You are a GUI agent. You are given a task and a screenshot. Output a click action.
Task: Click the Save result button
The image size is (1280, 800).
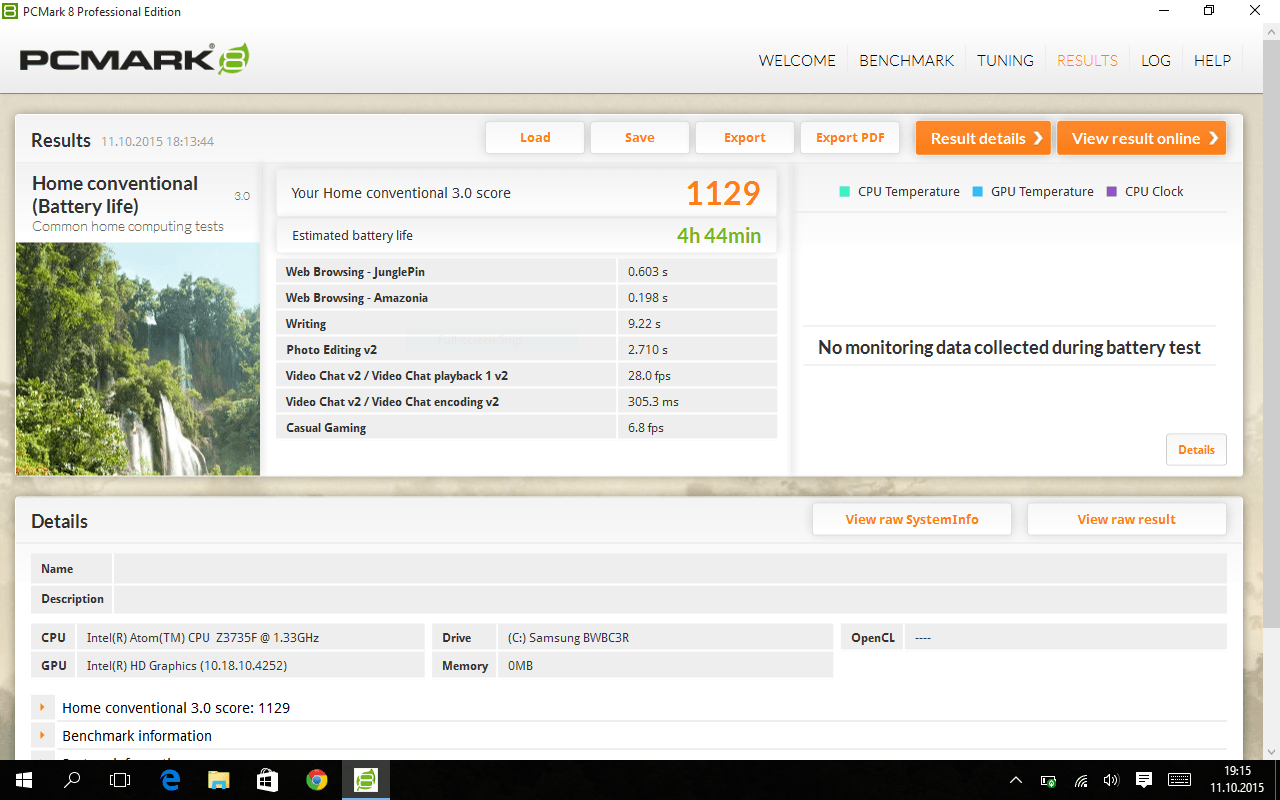[640, 138]
